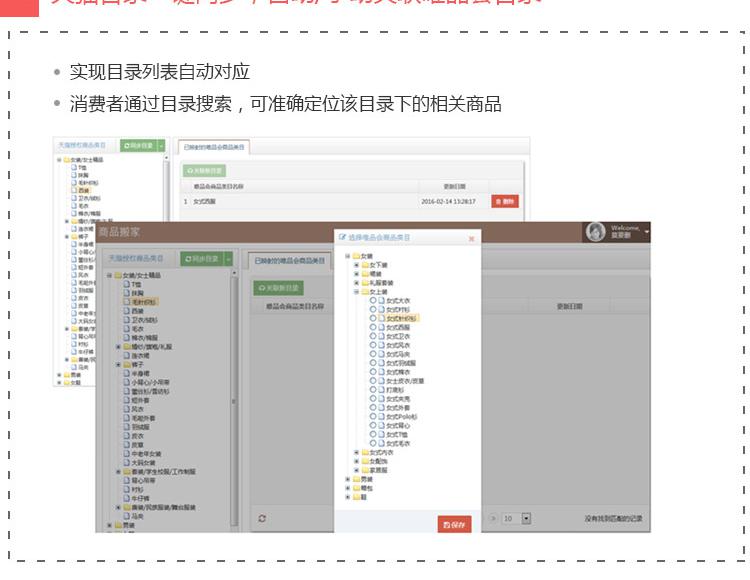This screenshot has height=580, width=750.
Task: Click the 女配饰 folder icon in dialog
Action: coord(365,461)
